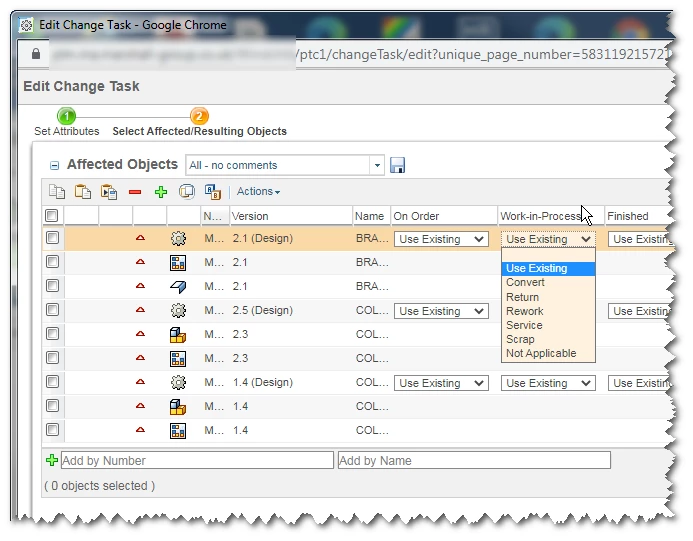
Task: Click the red Remove minus icon
Action: (x=135, y=192)
